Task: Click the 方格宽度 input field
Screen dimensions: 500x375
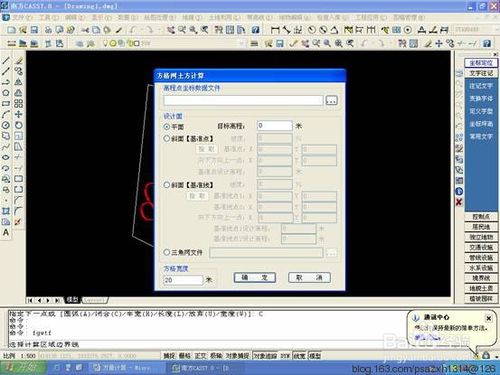Action: (183, 280)
